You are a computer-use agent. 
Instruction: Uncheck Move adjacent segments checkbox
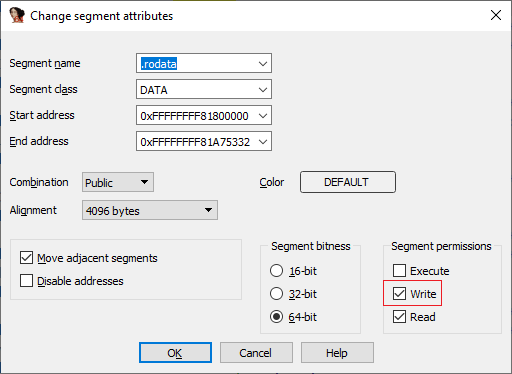click(x=26, y=258)
